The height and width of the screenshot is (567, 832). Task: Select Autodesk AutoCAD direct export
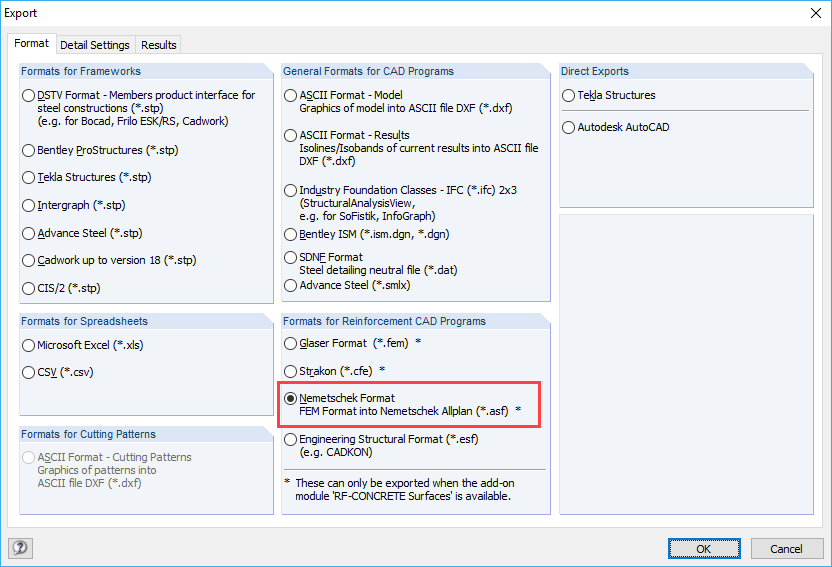pyautogui.click(x=569, y=127)
